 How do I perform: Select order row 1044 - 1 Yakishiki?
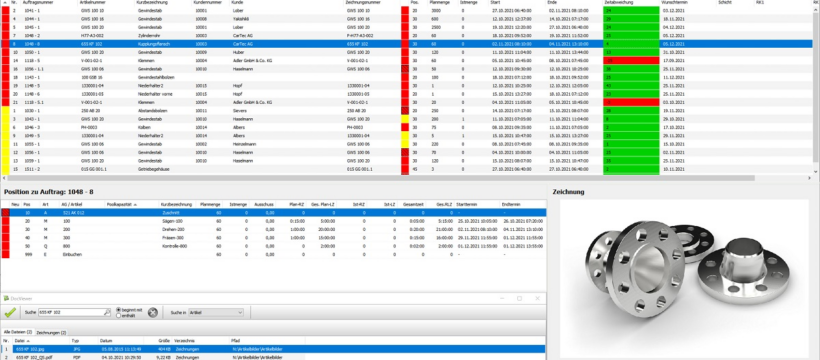tap(407, 19)
